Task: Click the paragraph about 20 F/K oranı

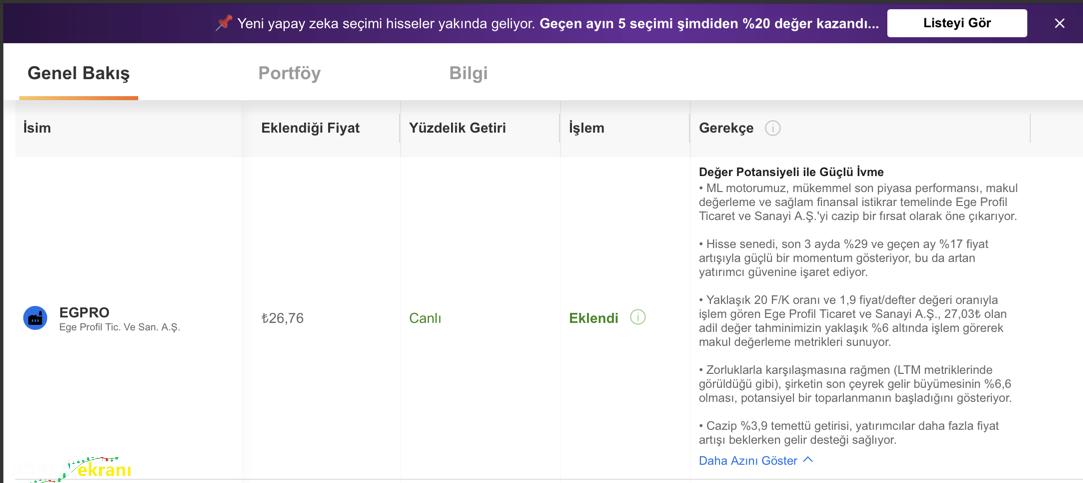Action: point(851,321)
